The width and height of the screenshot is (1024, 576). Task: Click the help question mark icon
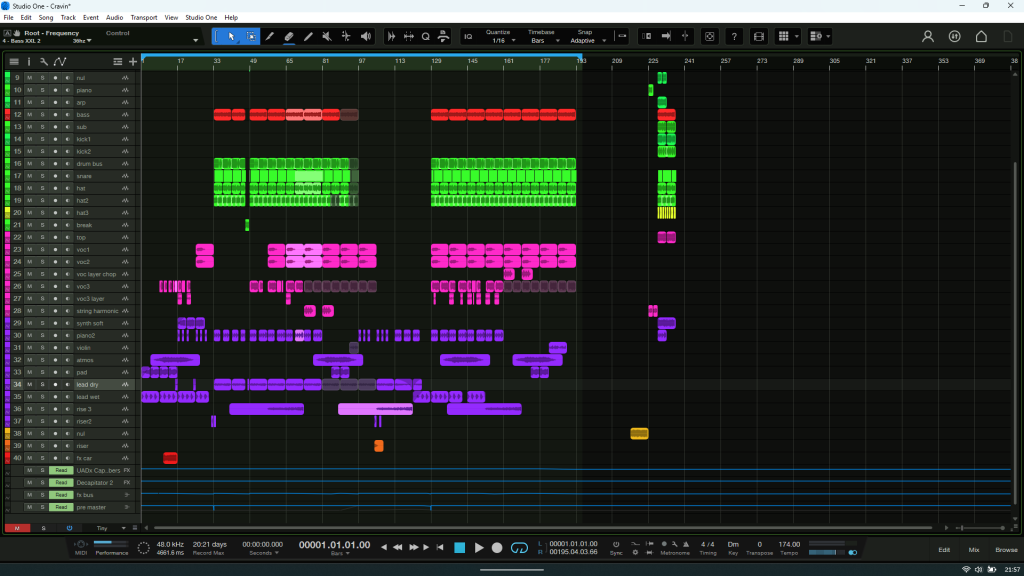734,37
